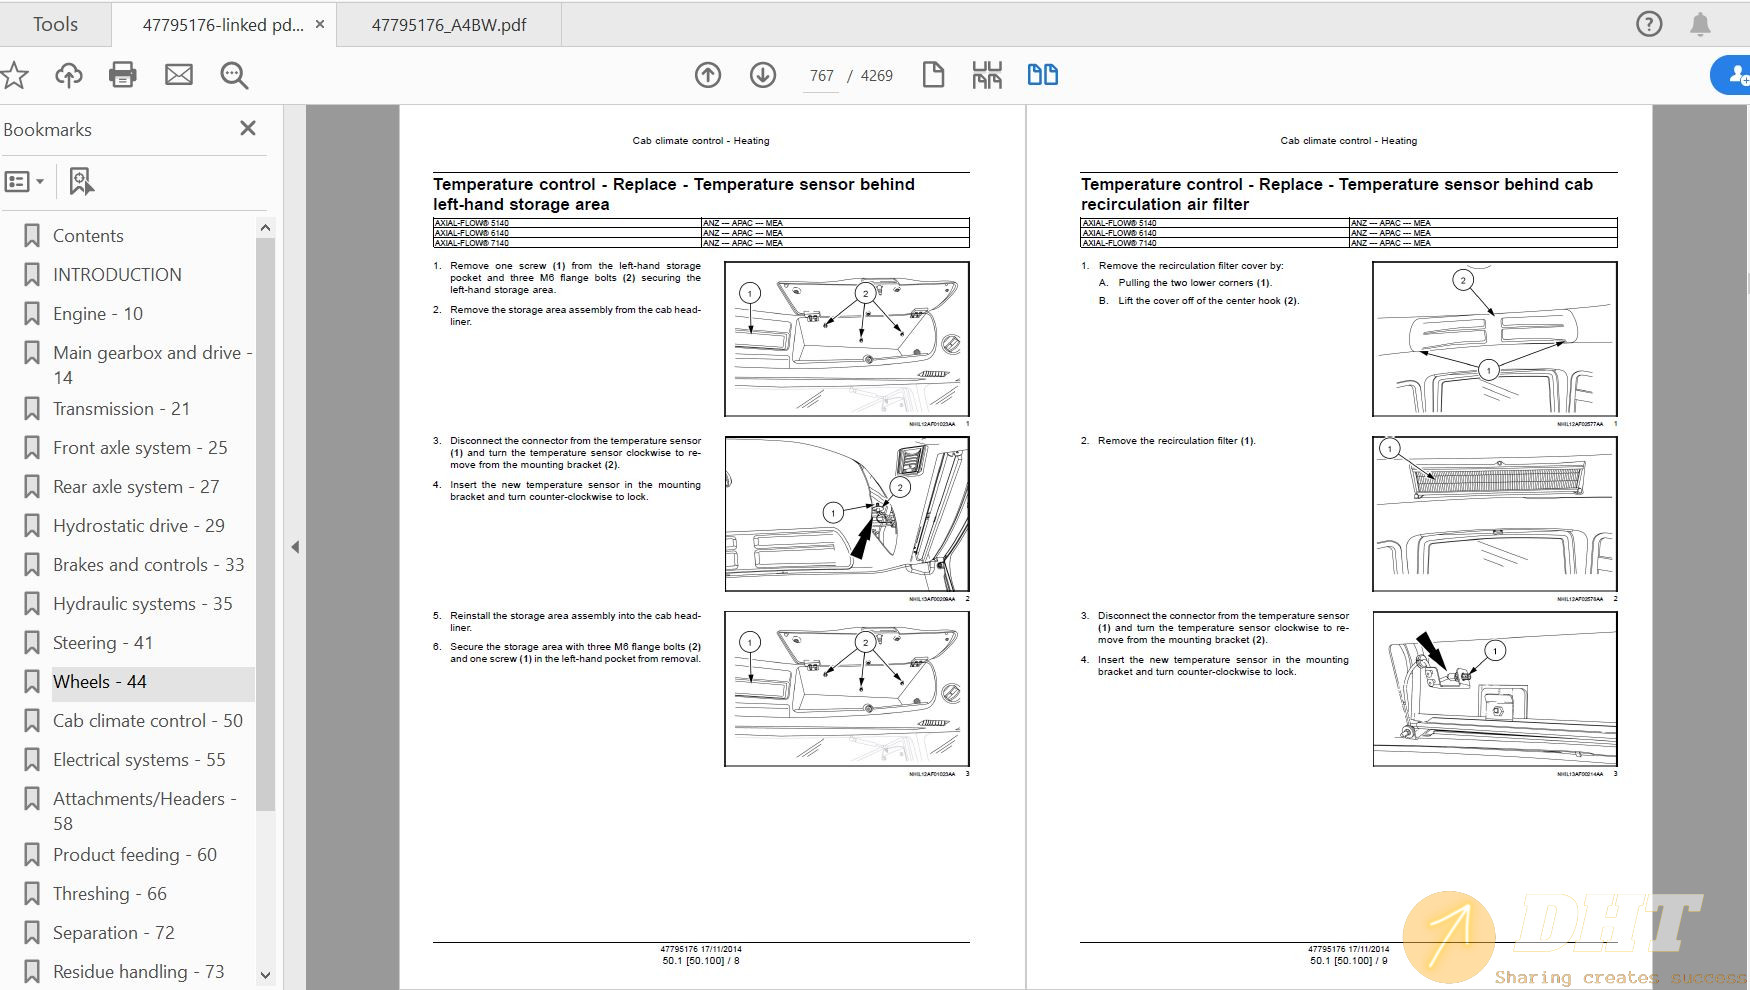The height and width of the screenshot is (990, 1750).
Task: Click the bookmarks panel scroll up arrow
Action: point(265,228)
